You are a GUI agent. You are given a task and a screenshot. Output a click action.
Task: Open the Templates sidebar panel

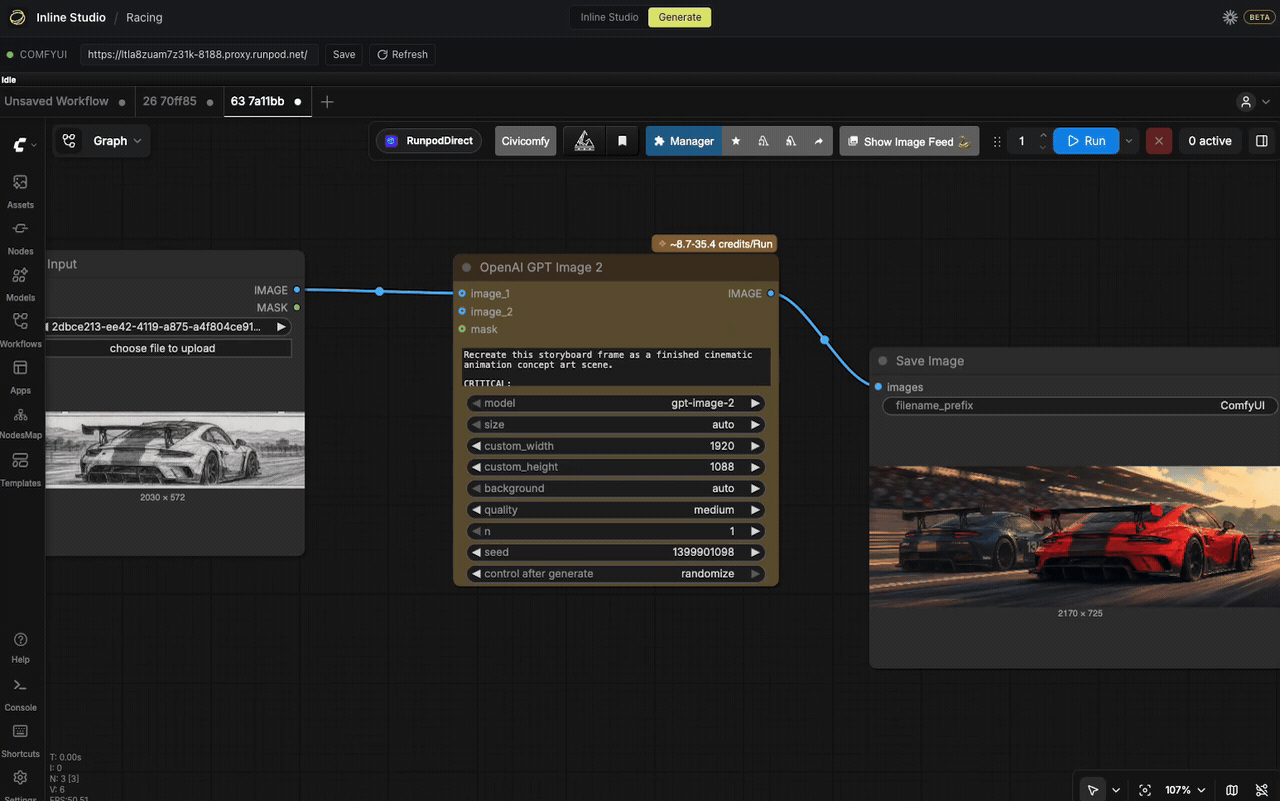pyautogui.click(x=20, y=468)
